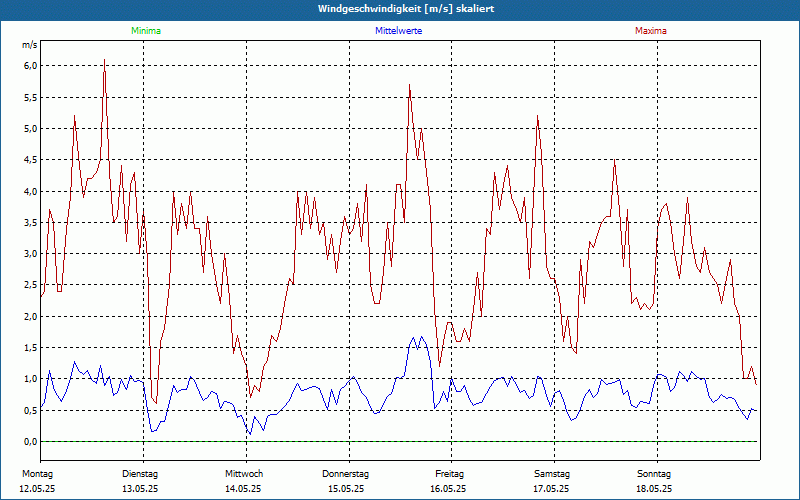Screen dimensions: 800x500
Task: Click the 0,5 y-axis value
Action: coord(31,410)
